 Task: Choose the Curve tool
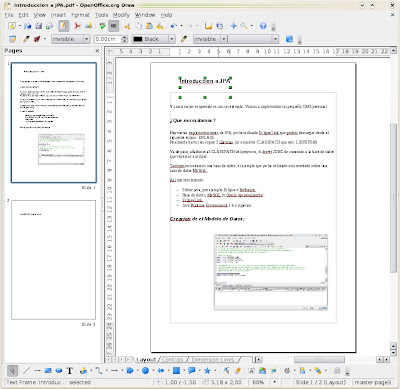tap(83, 370)
